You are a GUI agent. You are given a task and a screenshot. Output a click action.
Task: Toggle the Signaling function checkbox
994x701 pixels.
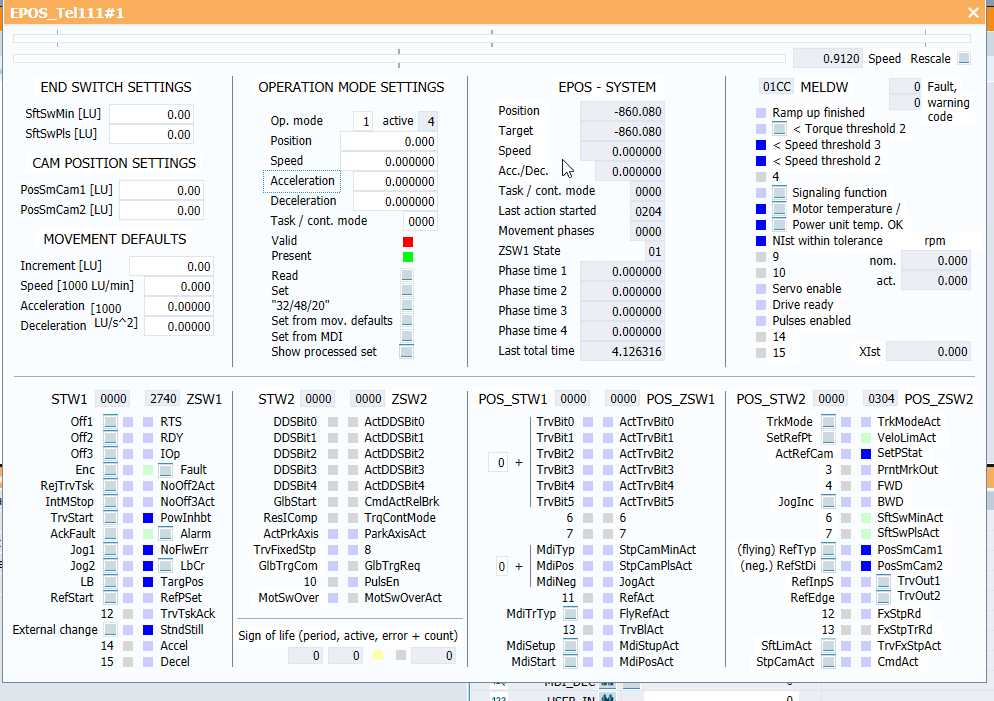(780, 193)
